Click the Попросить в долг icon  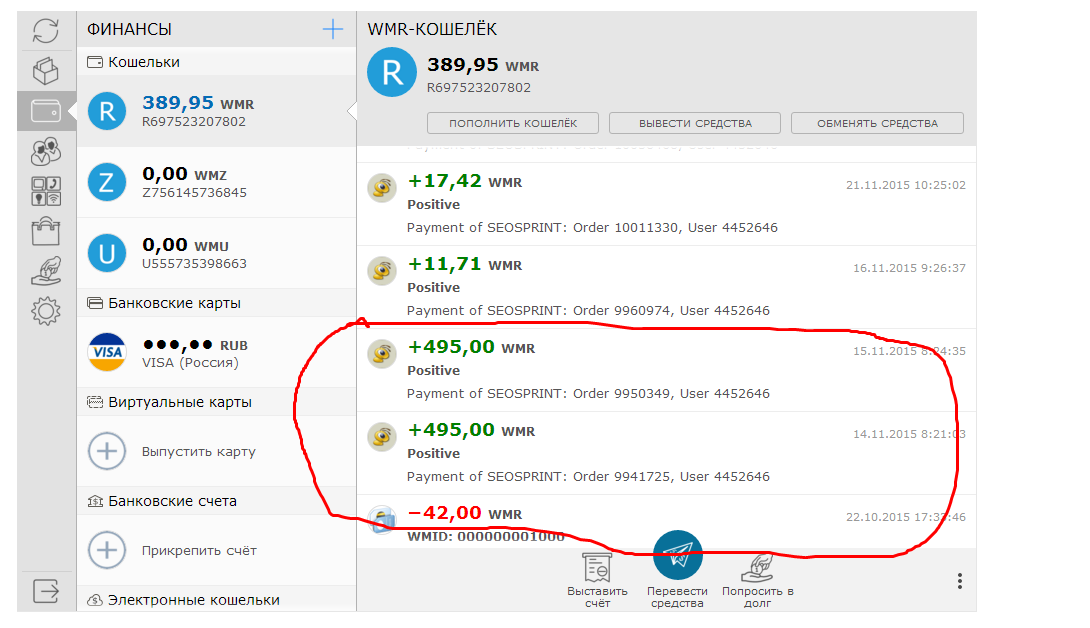point(757,568)
